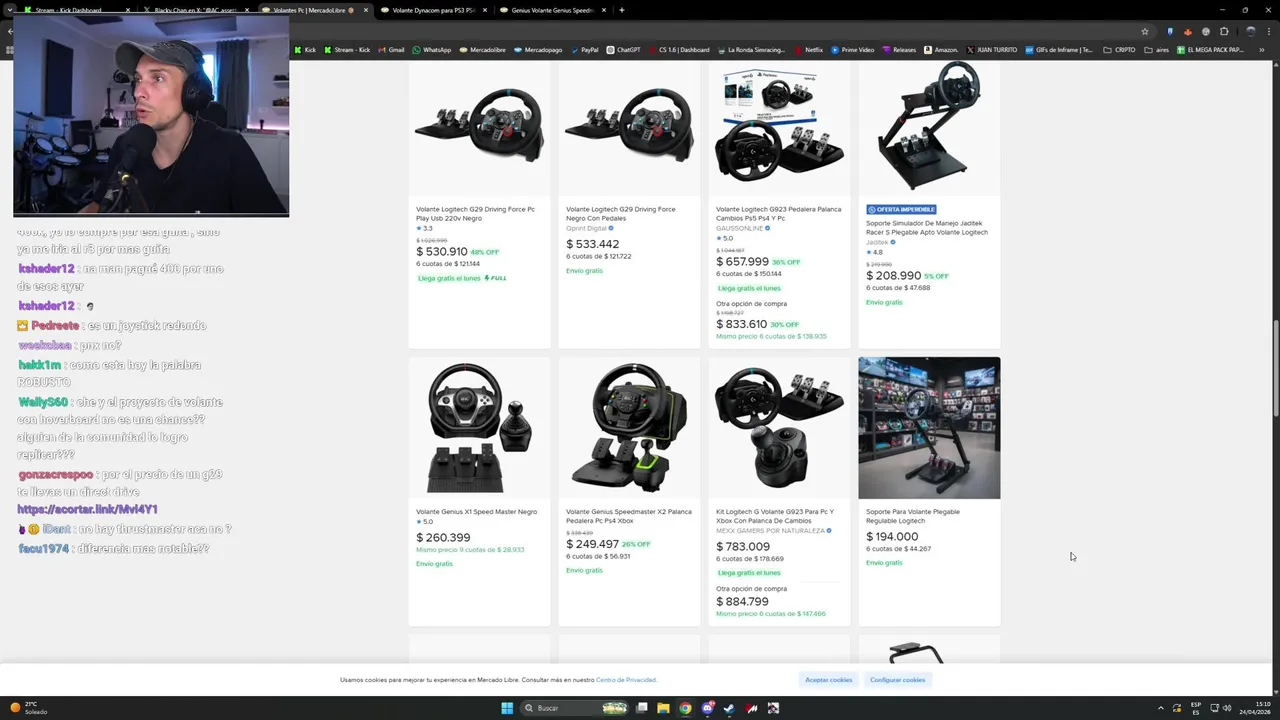Open the aires bookmarks folder
The width and height of the screenshot is (1280, 720).
[x=1156, y=50]
